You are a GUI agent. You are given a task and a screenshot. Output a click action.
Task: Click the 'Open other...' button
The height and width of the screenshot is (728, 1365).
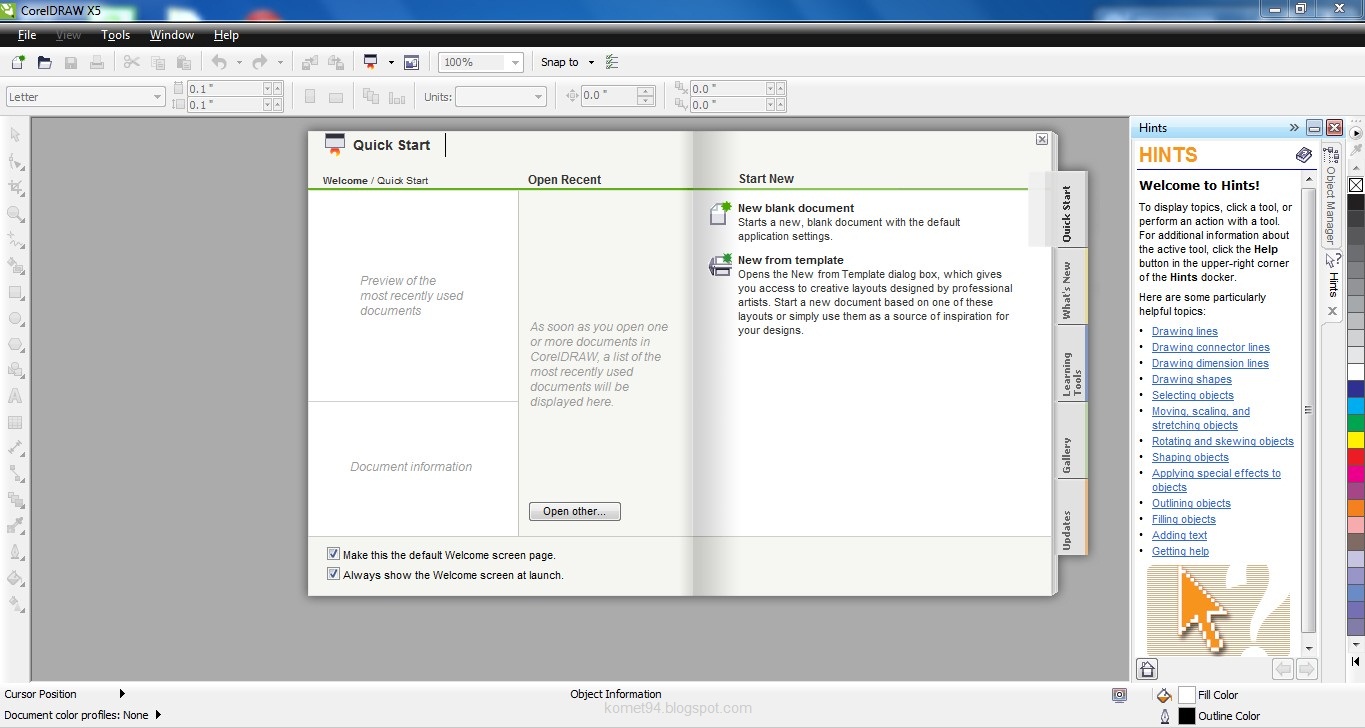tap(575, 511)
